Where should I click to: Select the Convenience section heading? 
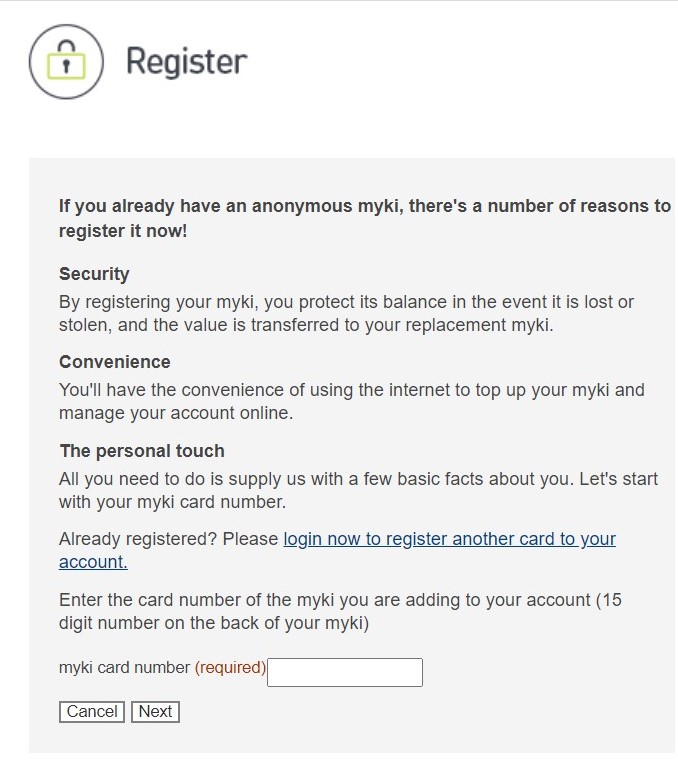(115, 362)
